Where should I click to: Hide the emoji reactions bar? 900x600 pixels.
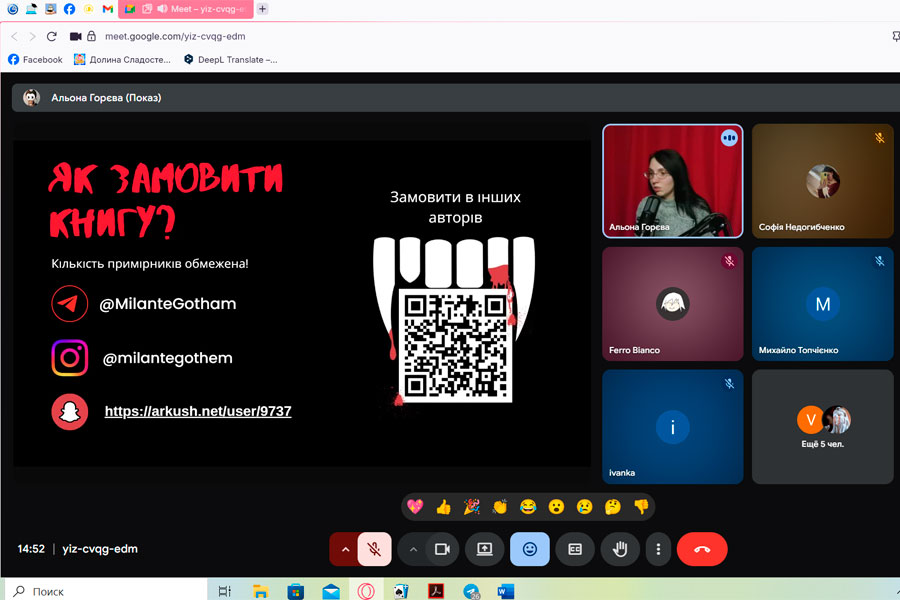[530, 549]
